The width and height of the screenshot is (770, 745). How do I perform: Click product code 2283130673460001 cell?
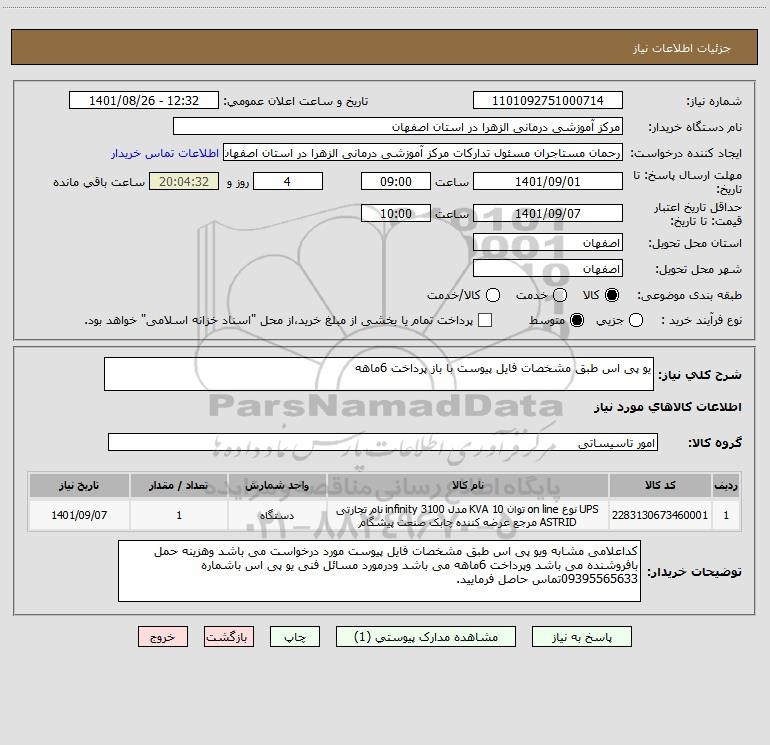pos(660,515)
